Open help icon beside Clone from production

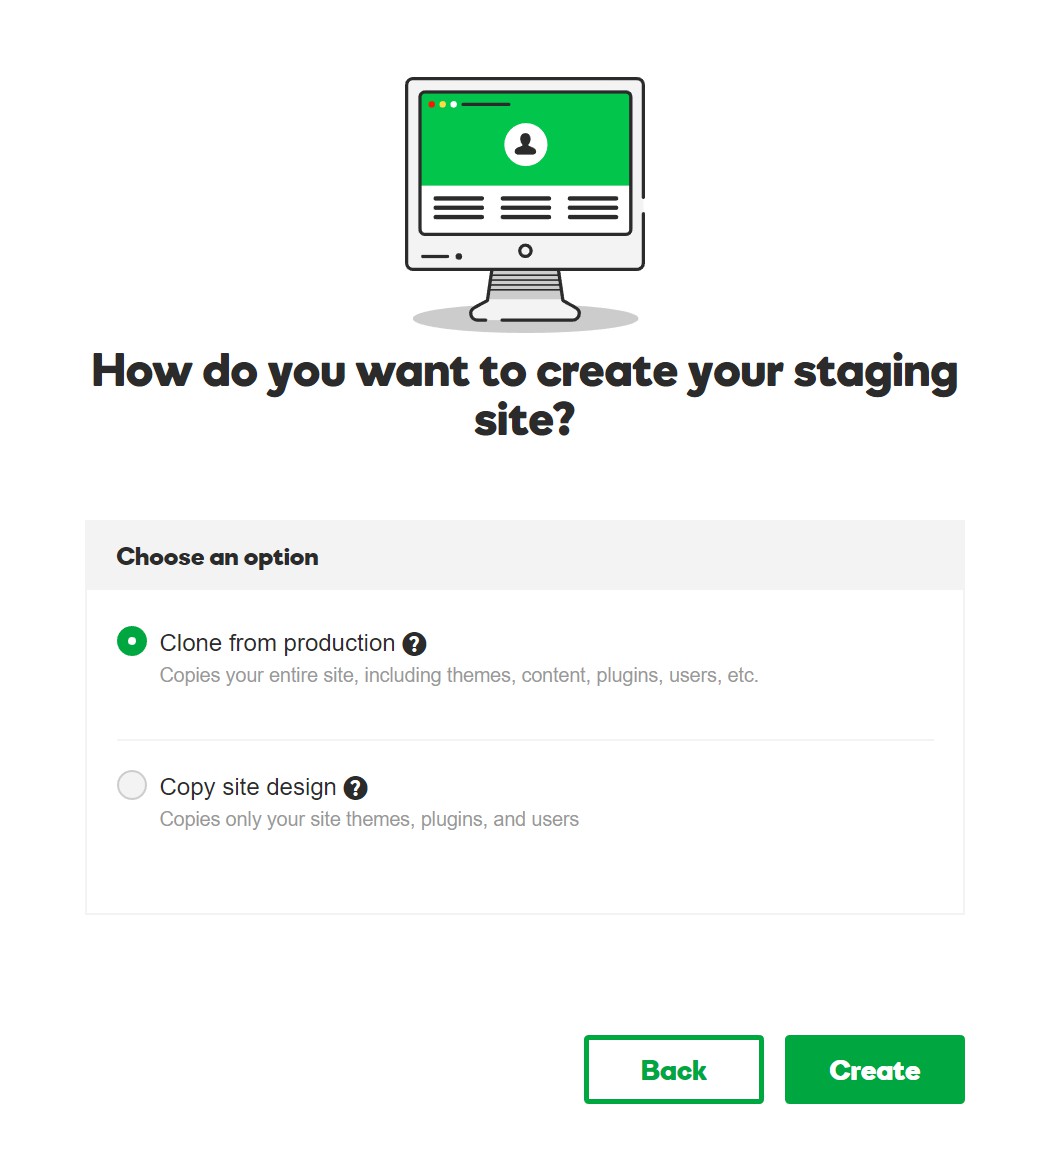pos(414,644)
